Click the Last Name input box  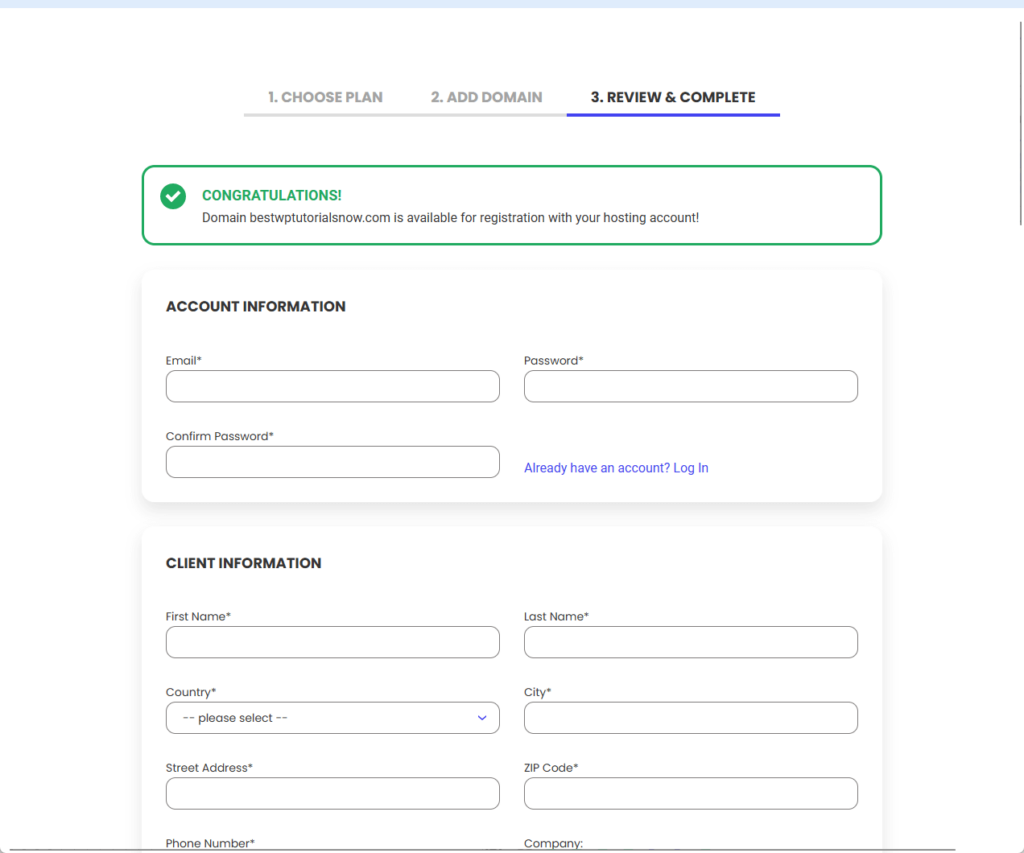pyautogui.click(x=690, y=642)
